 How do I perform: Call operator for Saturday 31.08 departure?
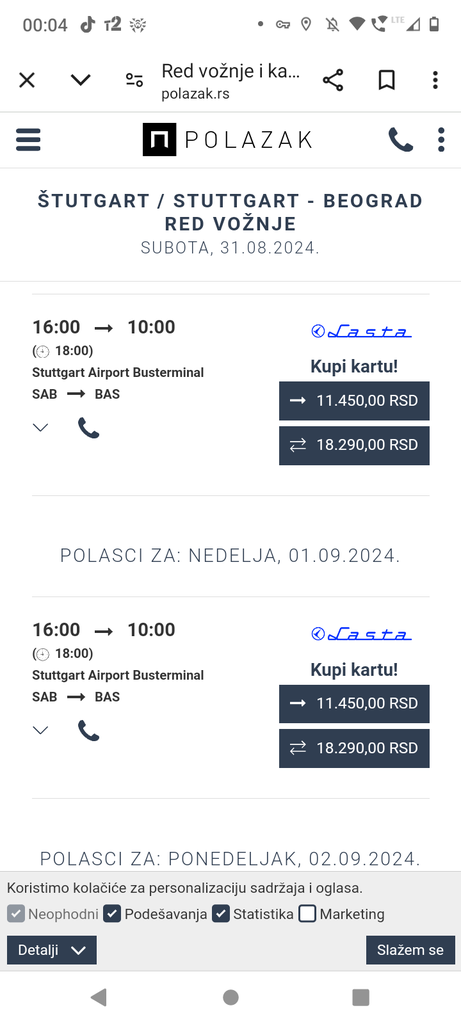89,428
